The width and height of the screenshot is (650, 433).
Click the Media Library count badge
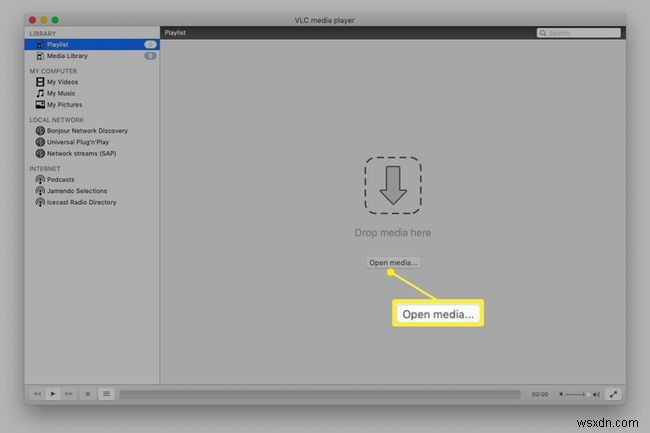(x=150, y=56)
